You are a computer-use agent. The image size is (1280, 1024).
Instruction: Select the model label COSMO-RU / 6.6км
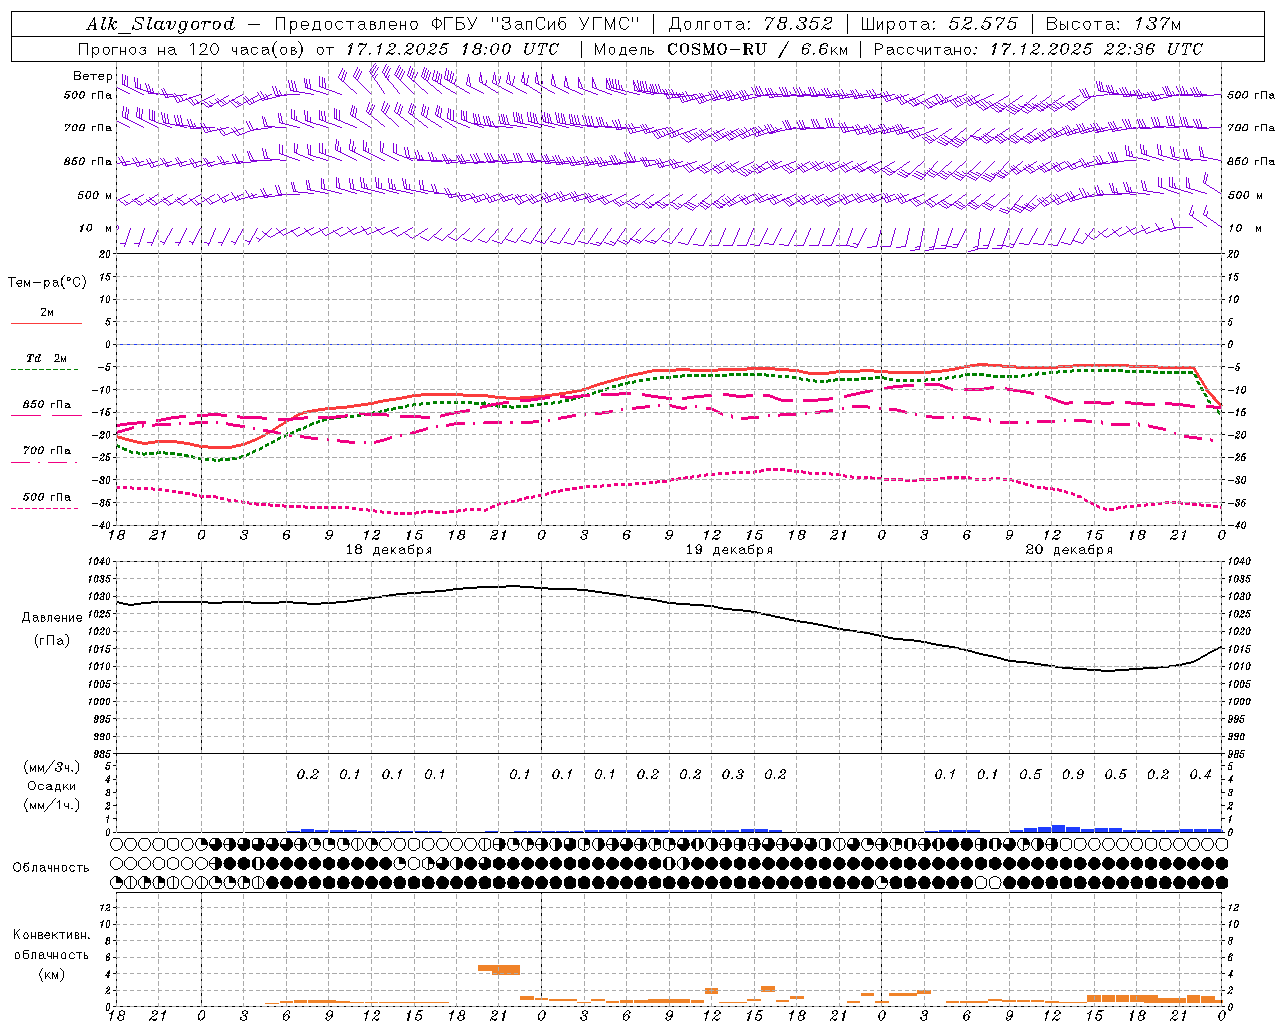click(x=757, y=49)
